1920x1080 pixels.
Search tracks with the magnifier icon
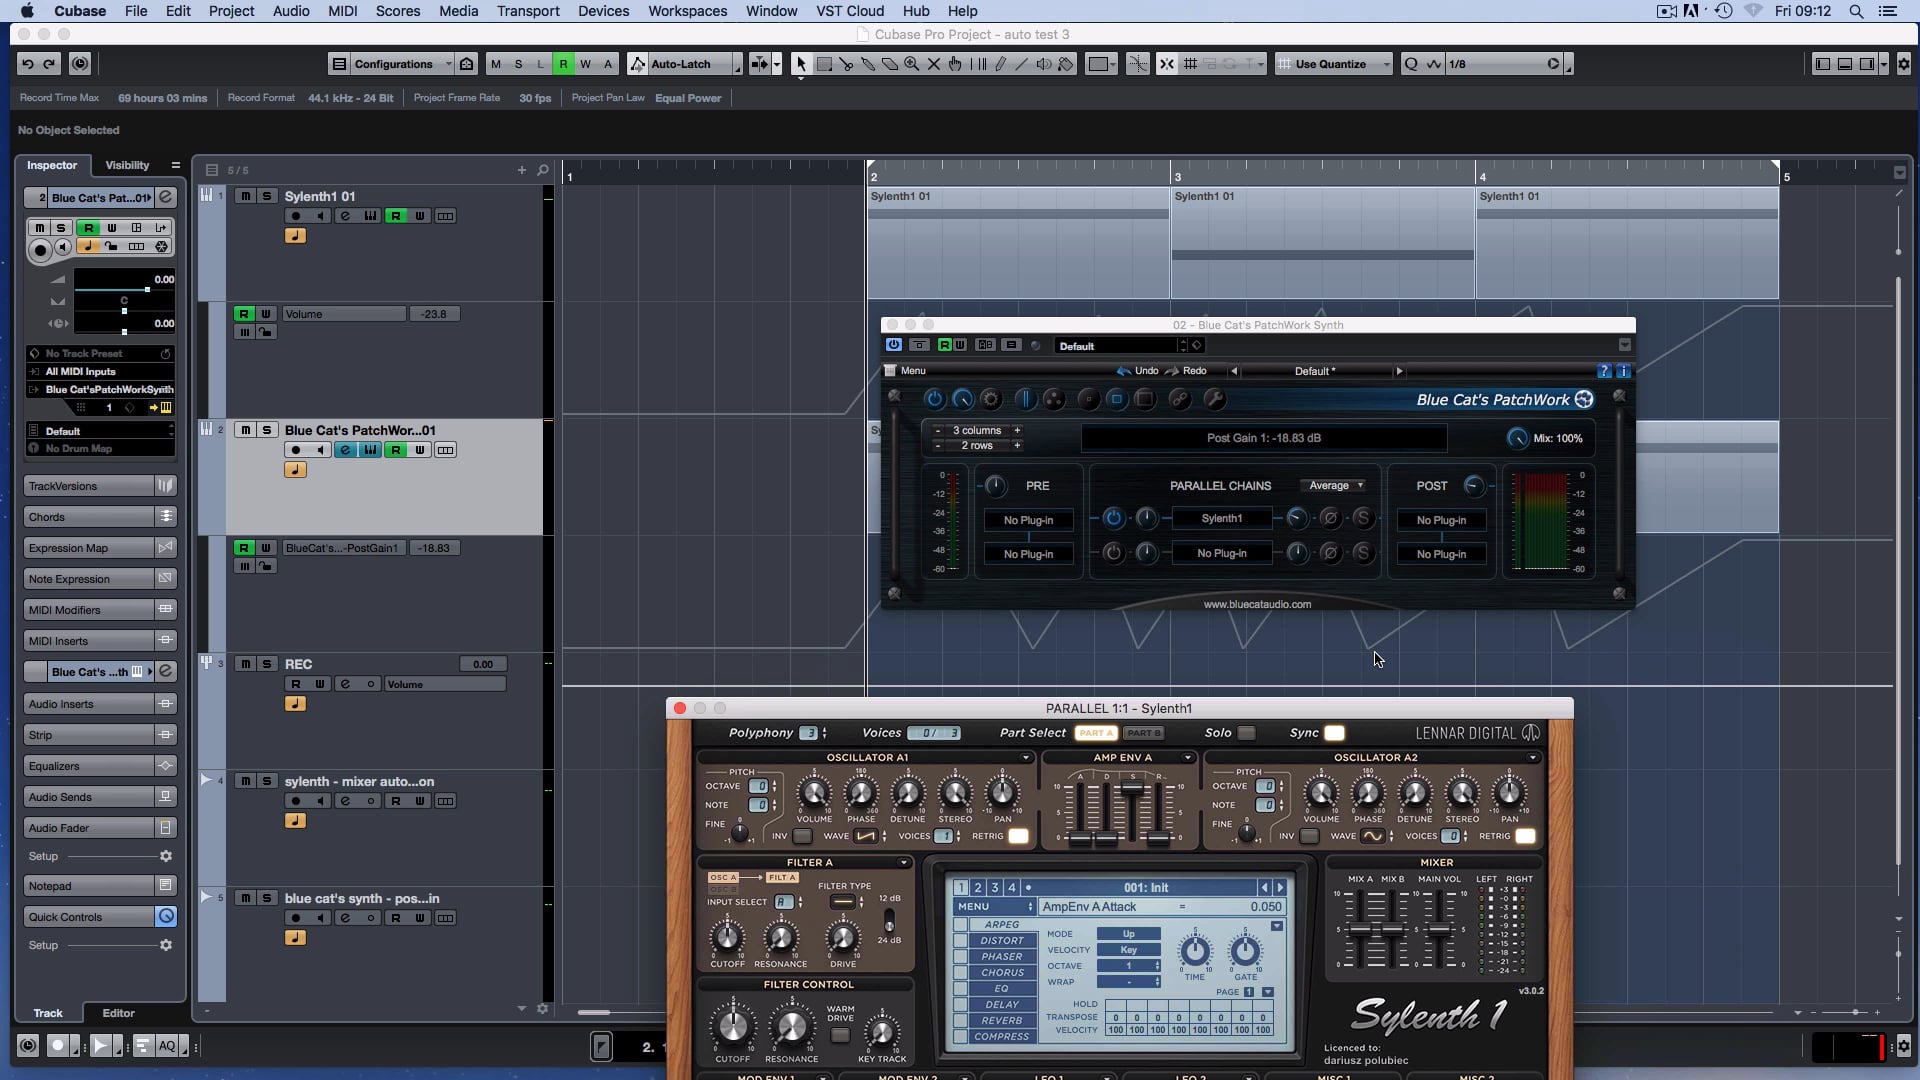pyautogui.click(x=543, y=170)
